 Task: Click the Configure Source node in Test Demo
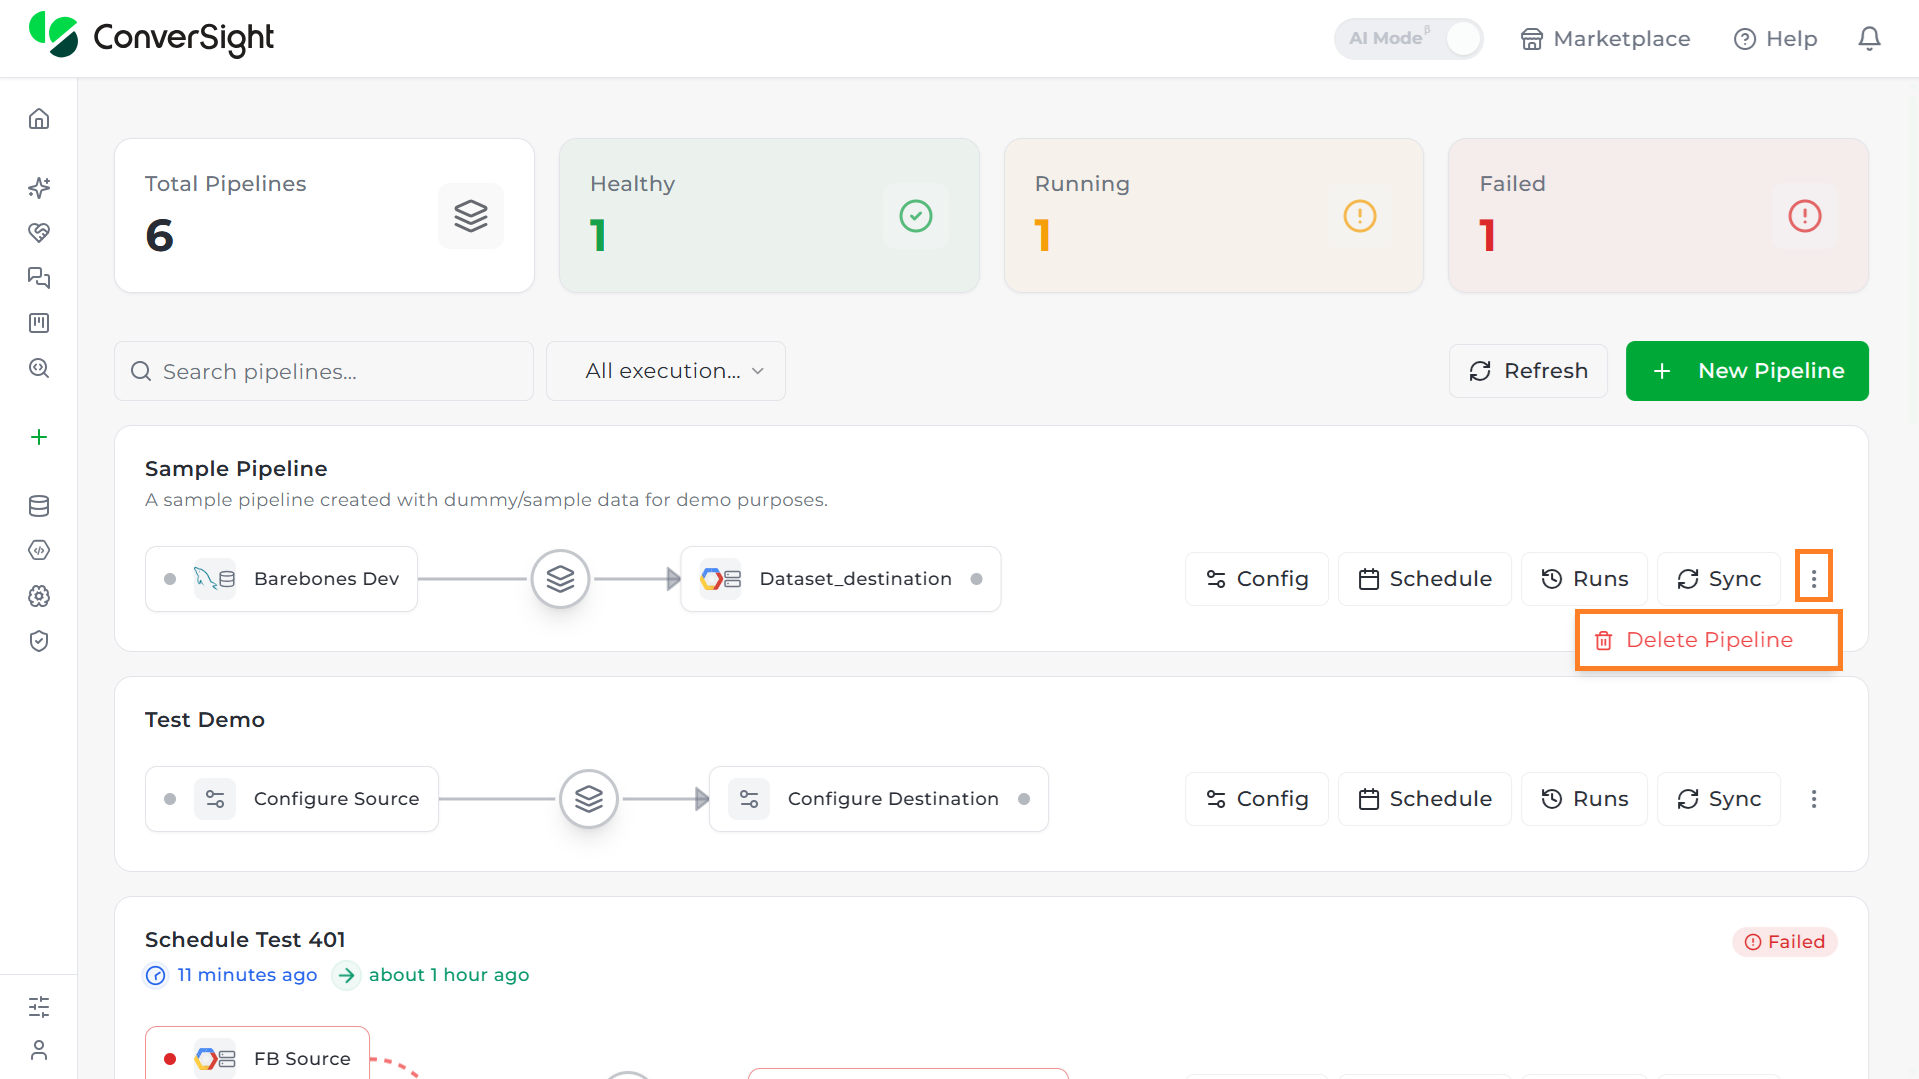[292, 799]
